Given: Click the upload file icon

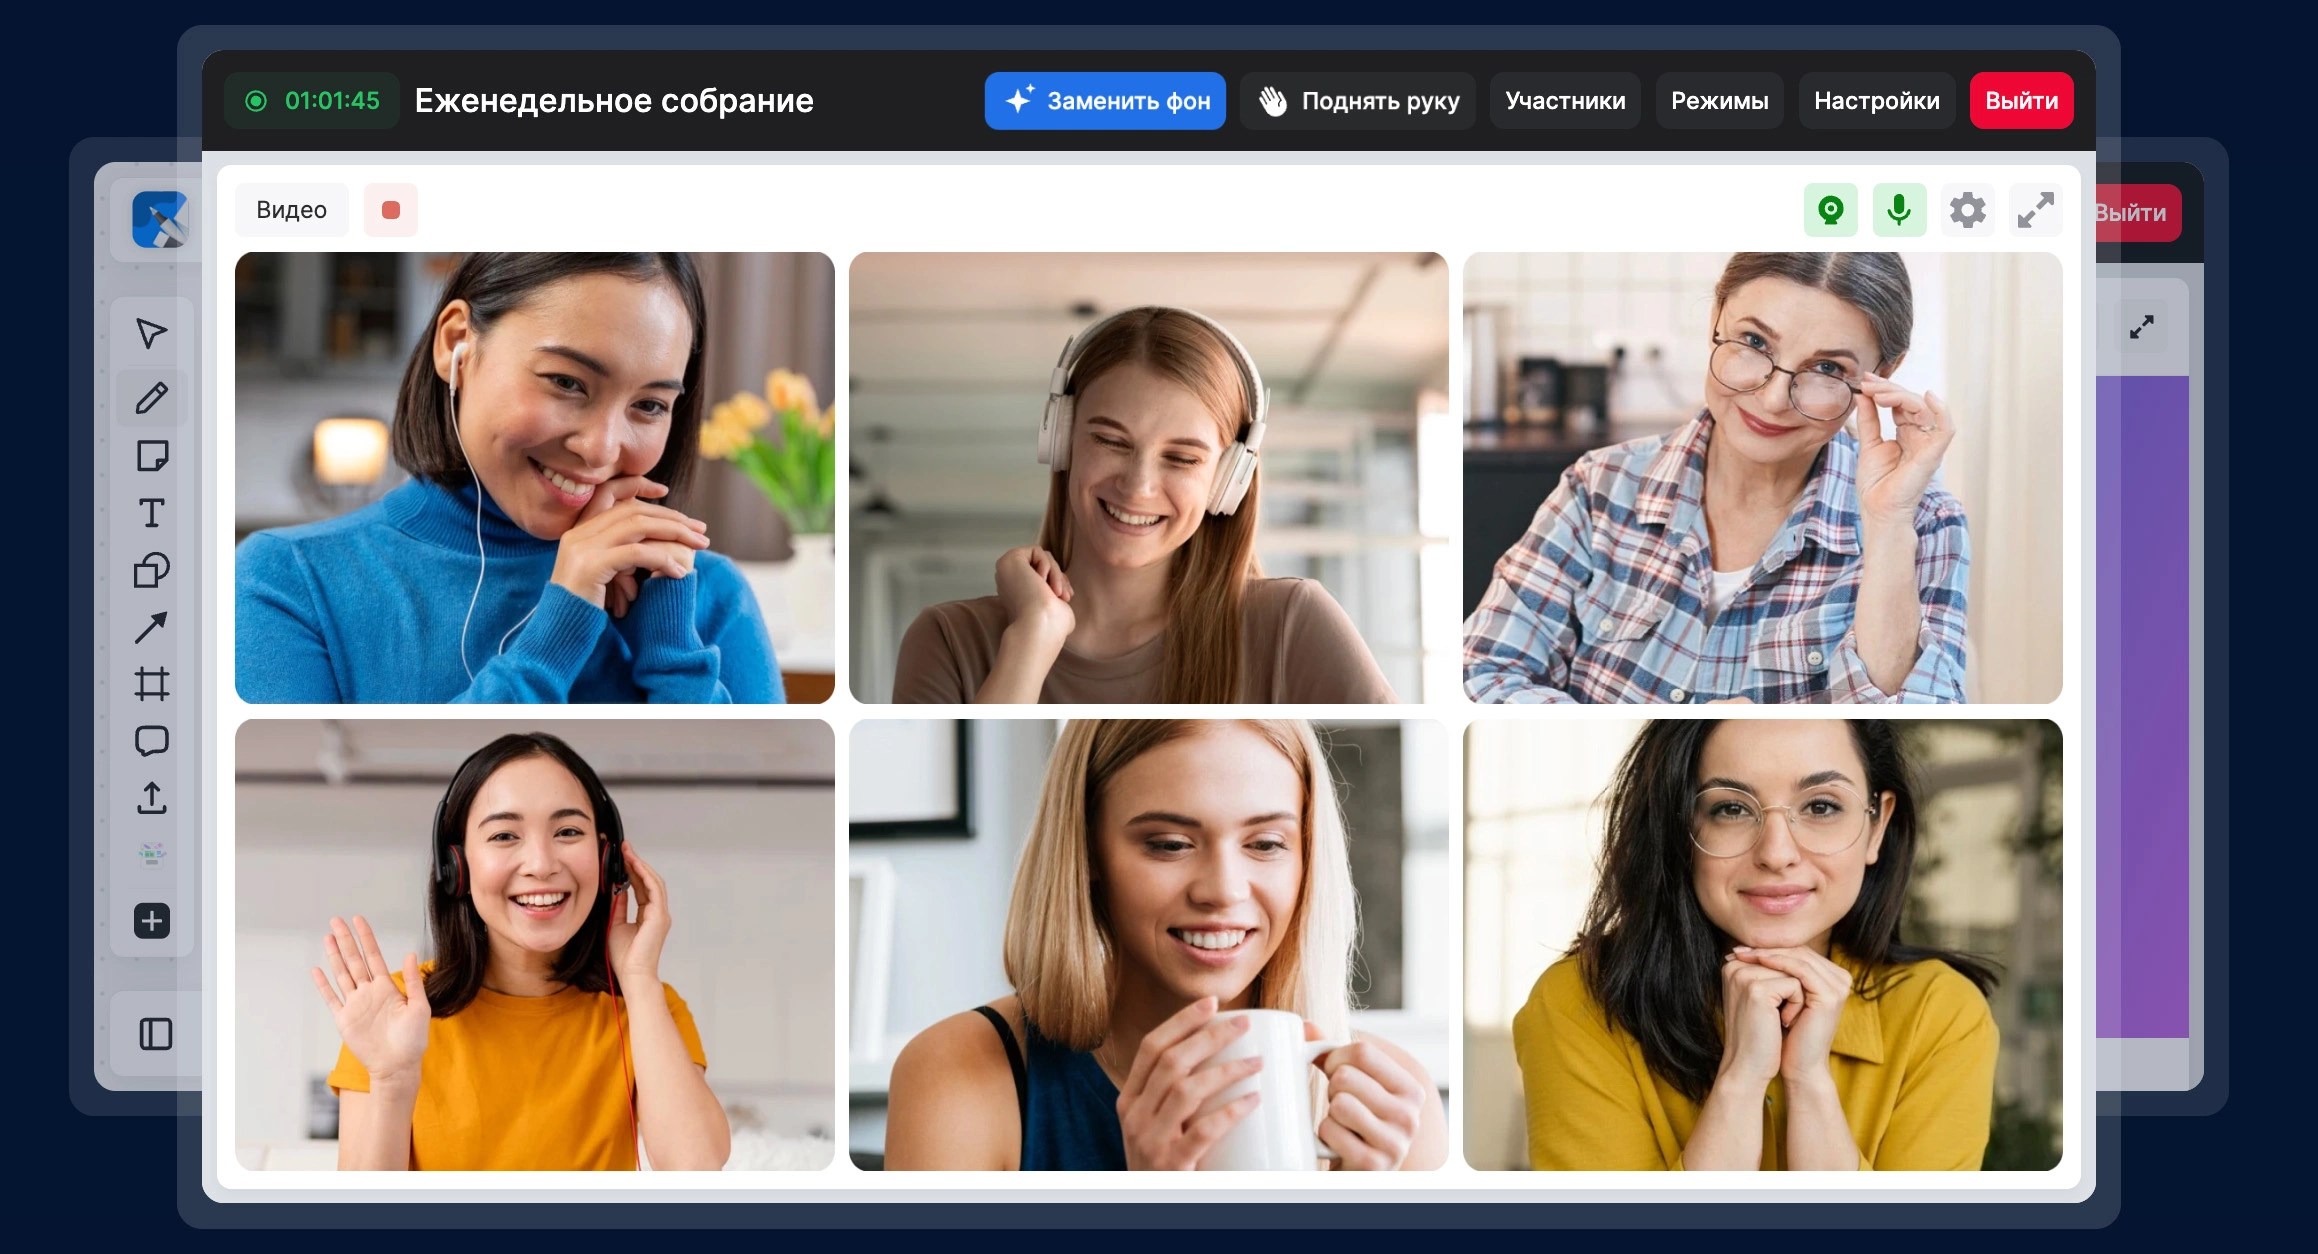Looking at the screenshot, I should tap(151, 798).
